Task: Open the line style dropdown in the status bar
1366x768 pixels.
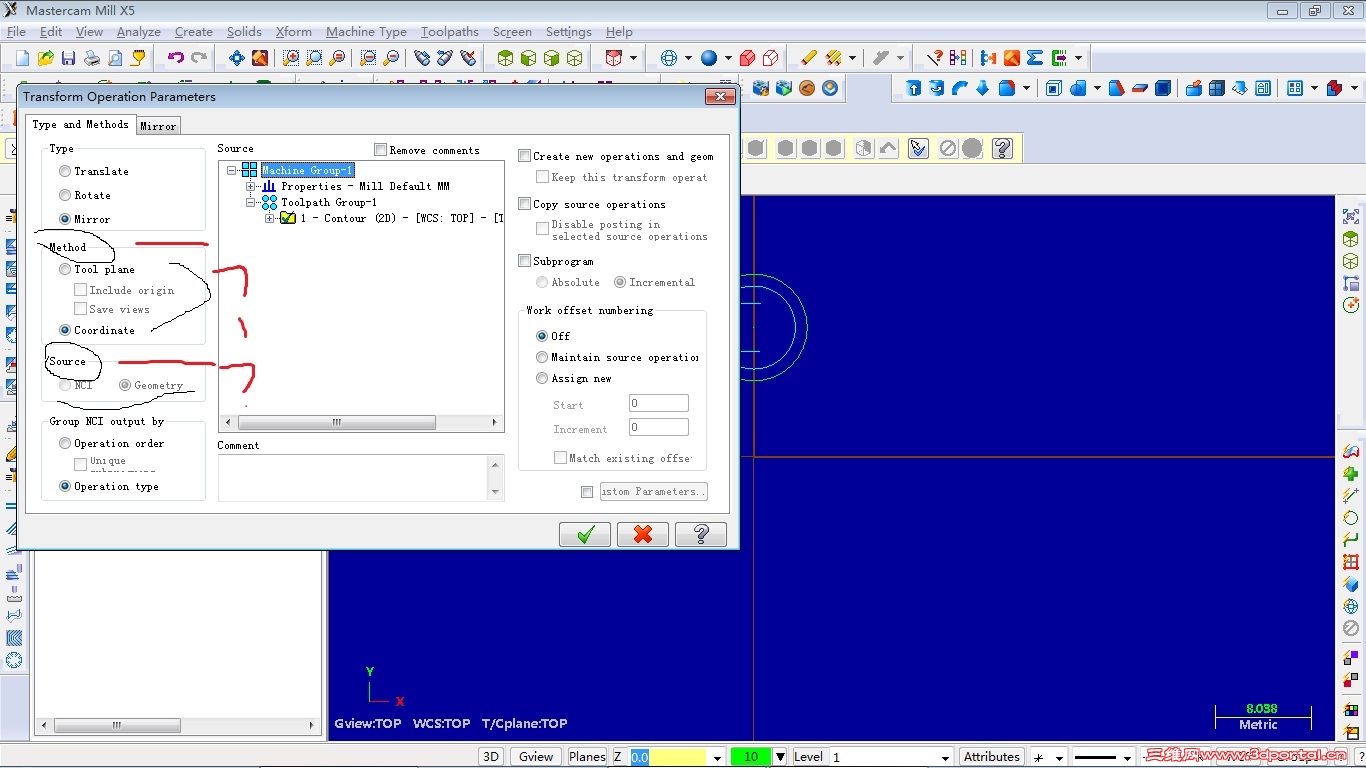Action: click(1126, 757)
